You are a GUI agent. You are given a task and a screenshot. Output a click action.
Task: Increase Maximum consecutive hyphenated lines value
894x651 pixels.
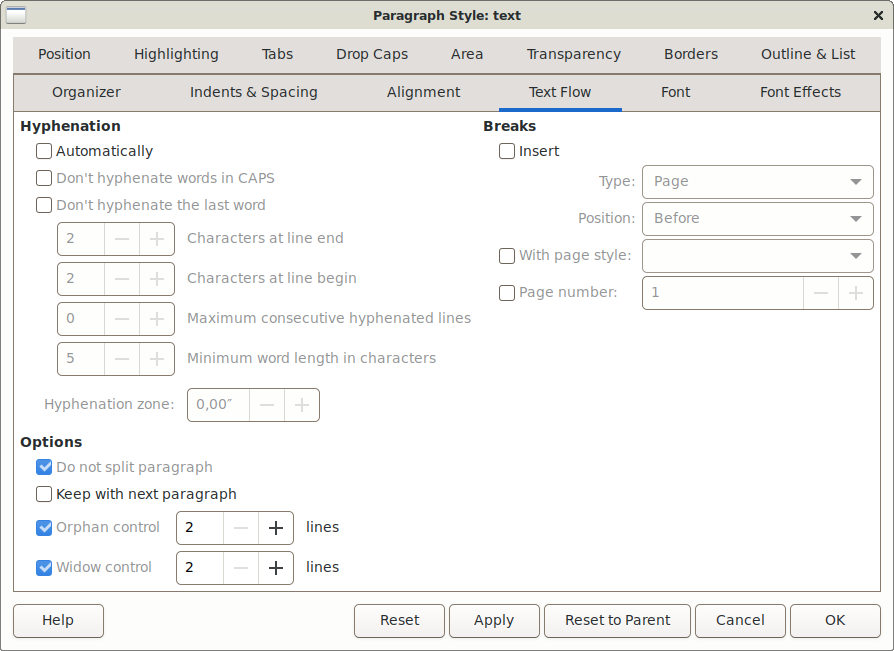[x=157, y=319]
